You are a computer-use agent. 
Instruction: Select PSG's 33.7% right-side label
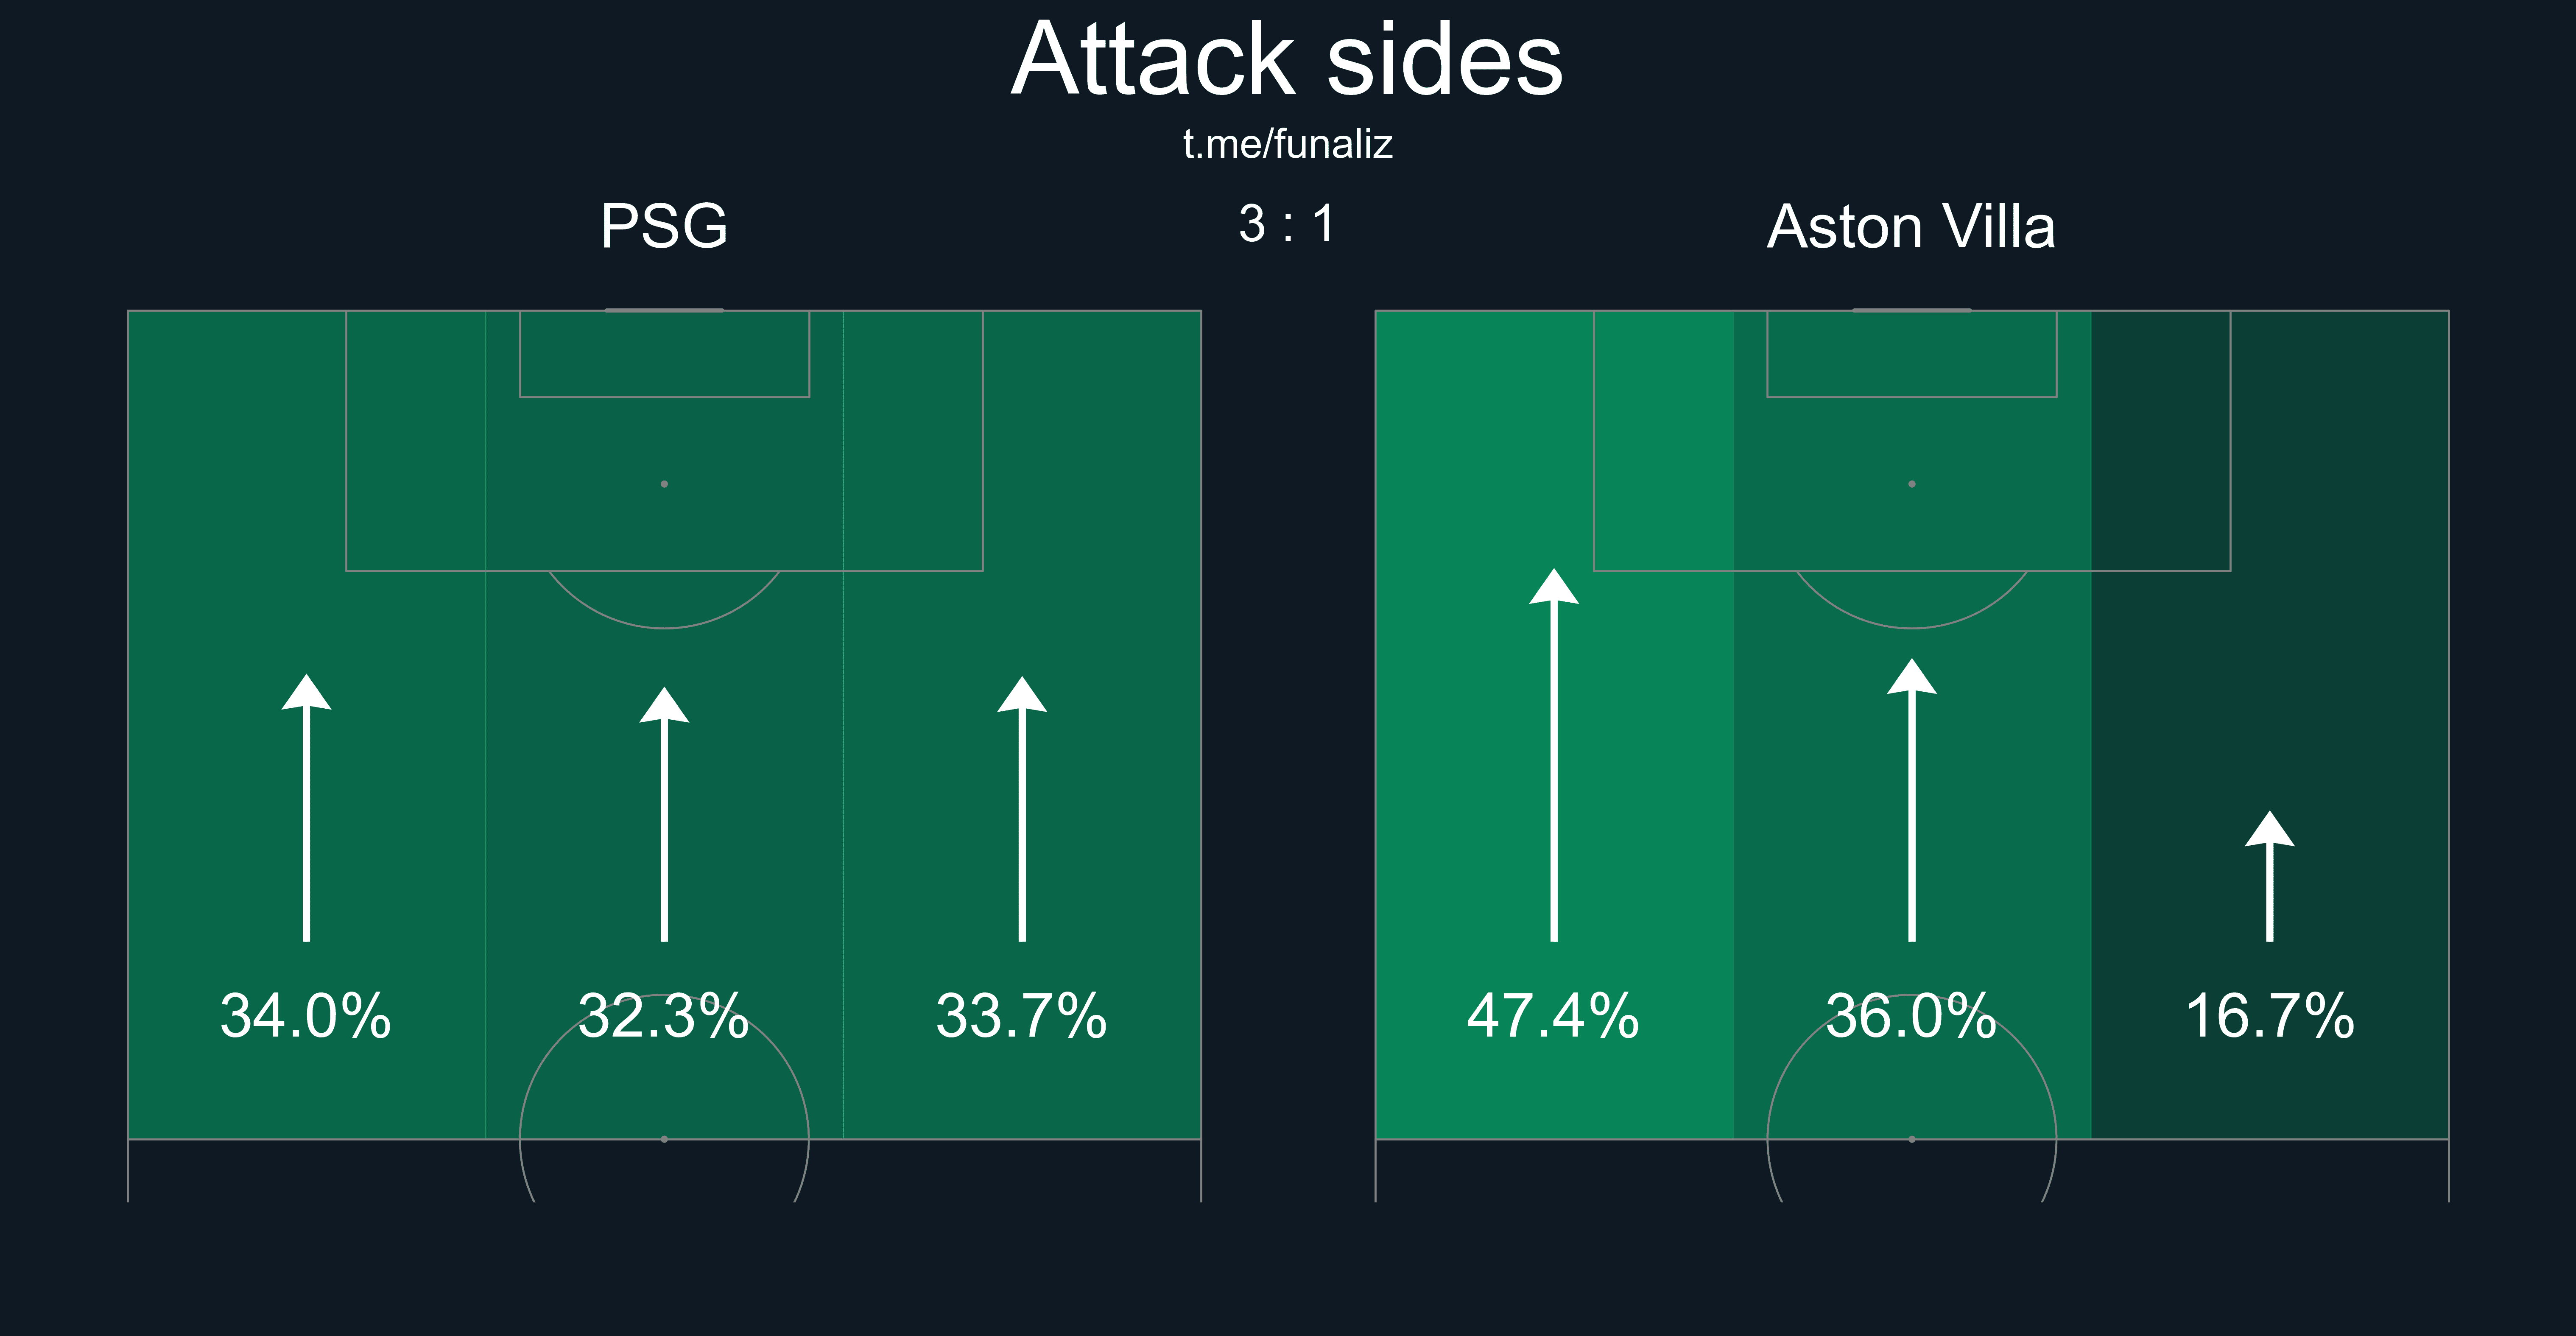[1022, 1016]
